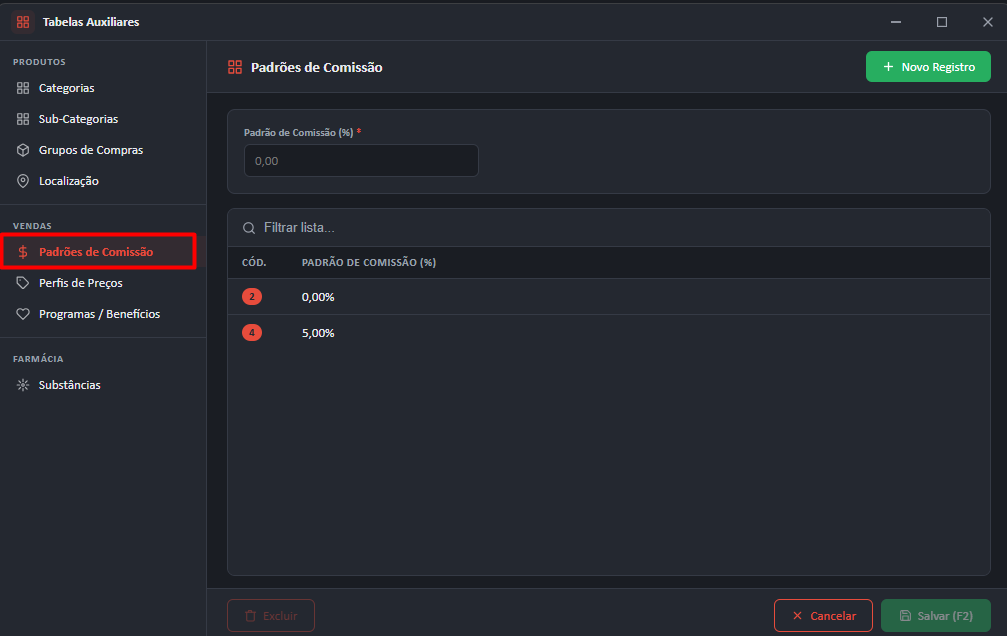Click the Grupos de Compras box icon
Screen dimensions: 1007x636
(23, 150)
